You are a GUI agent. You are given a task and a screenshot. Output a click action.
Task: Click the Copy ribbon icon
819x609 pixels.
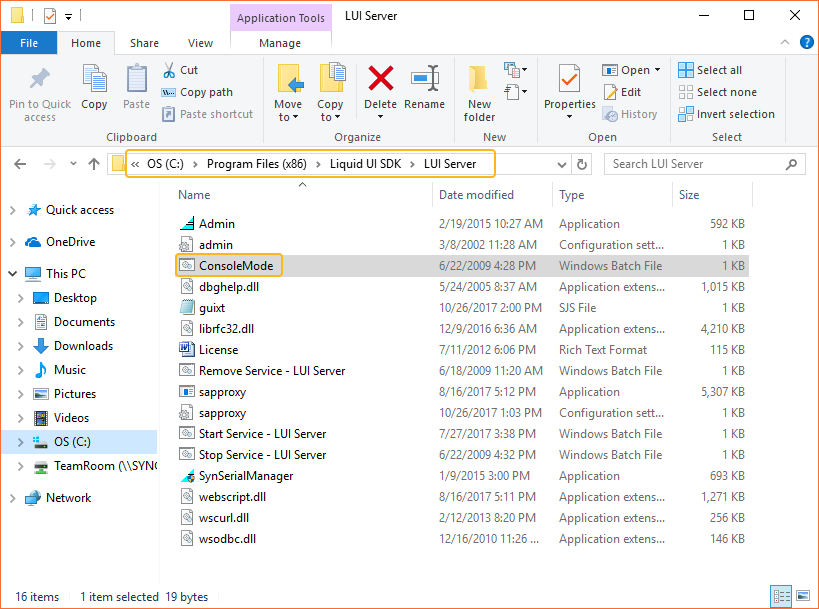95,79
